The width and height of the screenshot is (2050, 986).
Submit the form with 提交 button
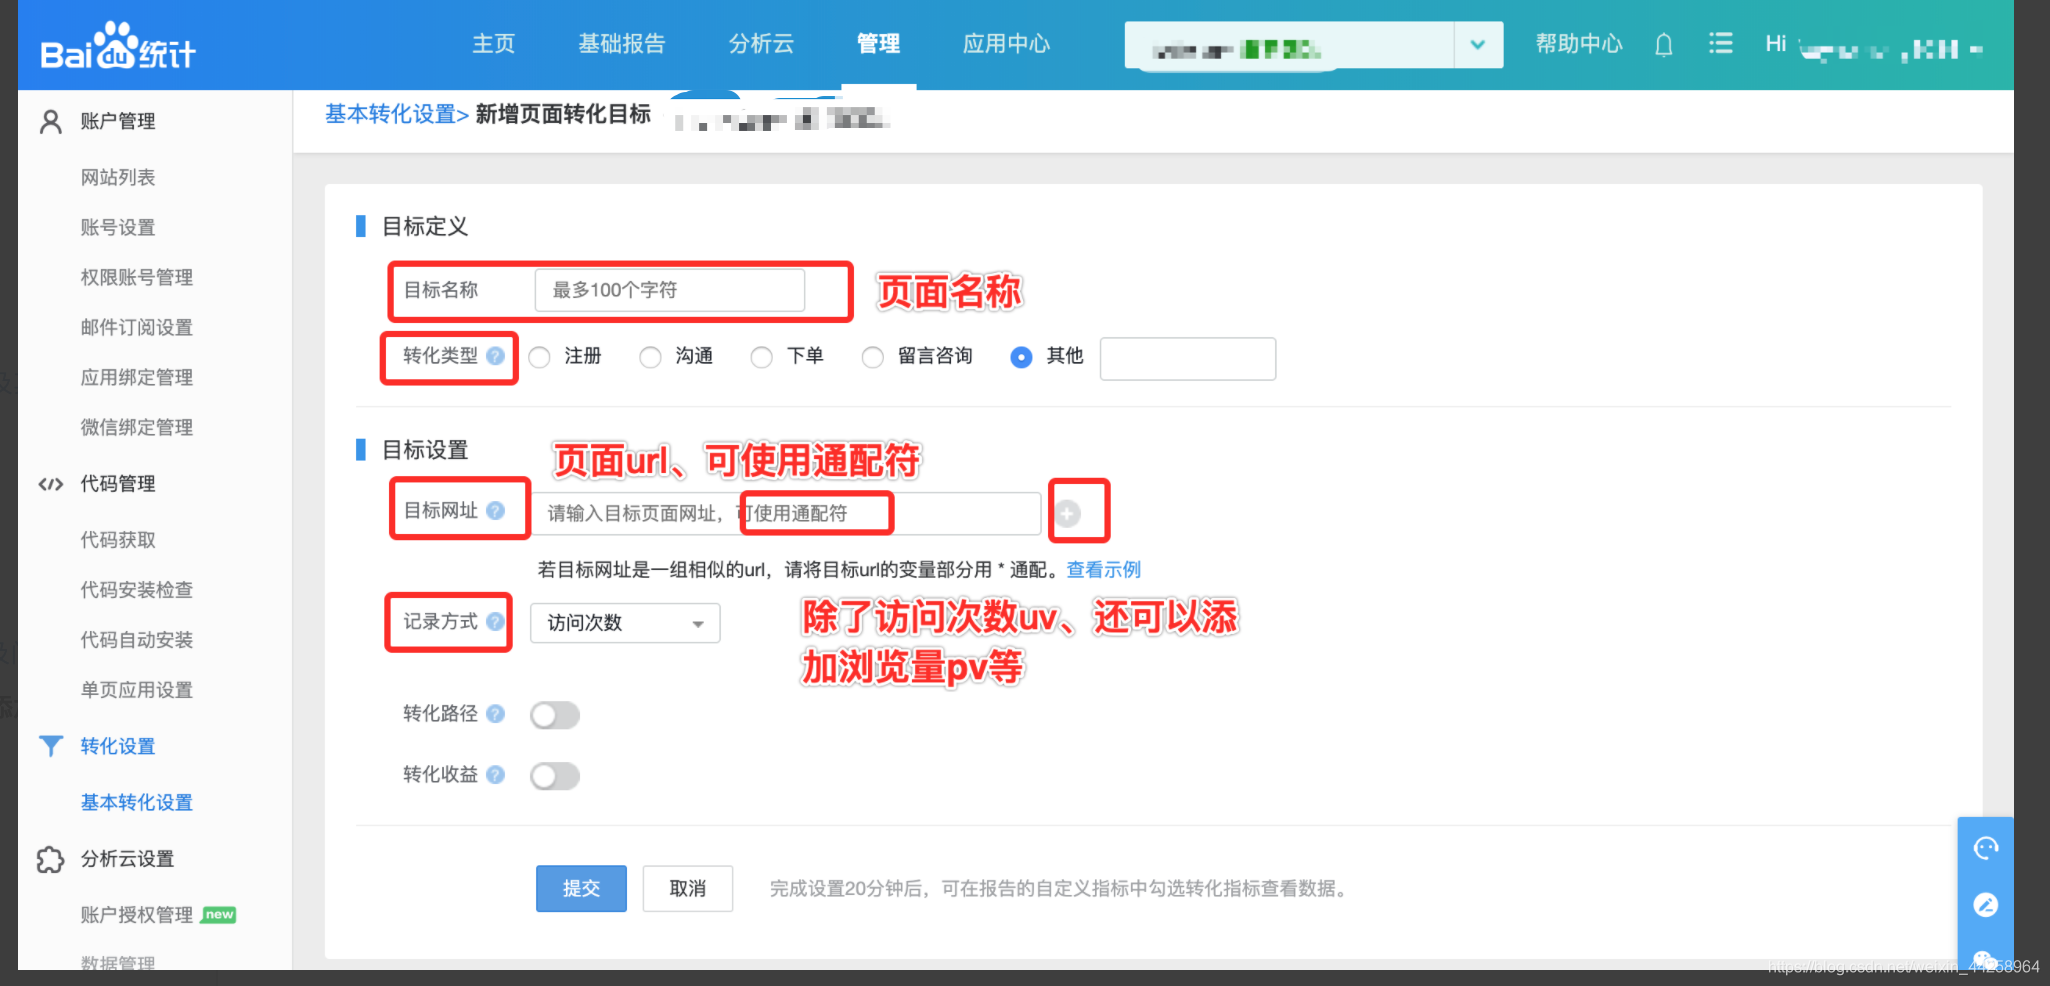coord(581,888)
